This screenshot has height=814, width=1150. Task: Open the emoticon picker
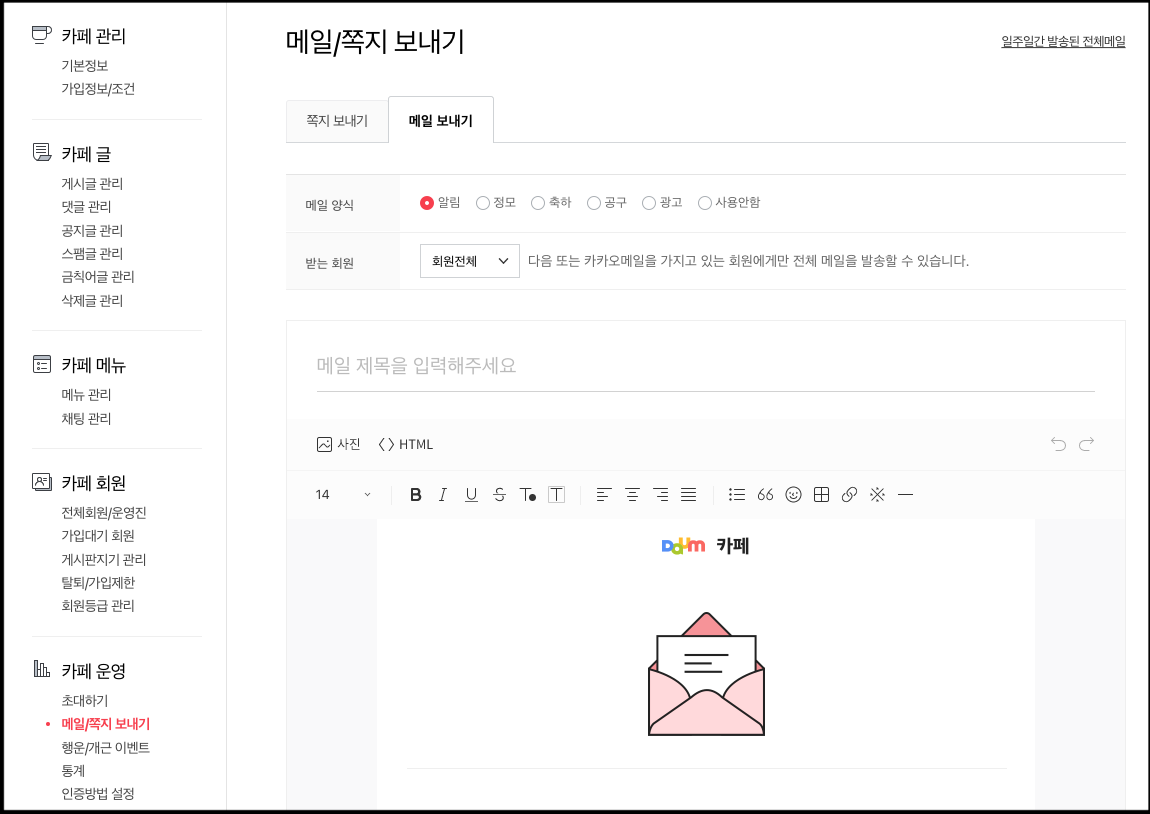coord(793,495)
